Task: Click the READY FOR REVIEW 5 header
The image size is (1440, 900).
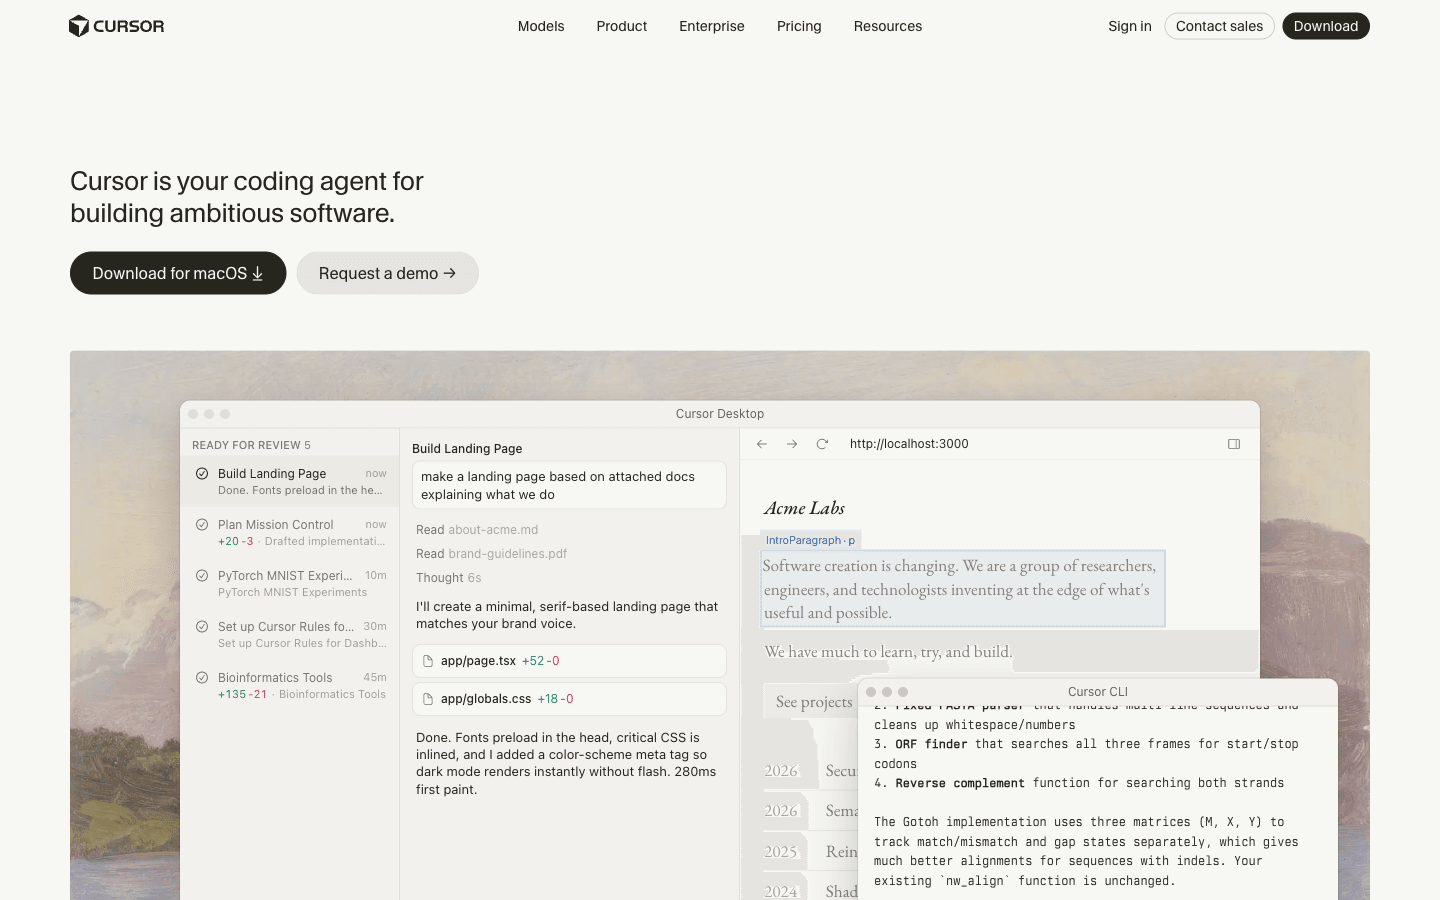Action: coord(251,445)
